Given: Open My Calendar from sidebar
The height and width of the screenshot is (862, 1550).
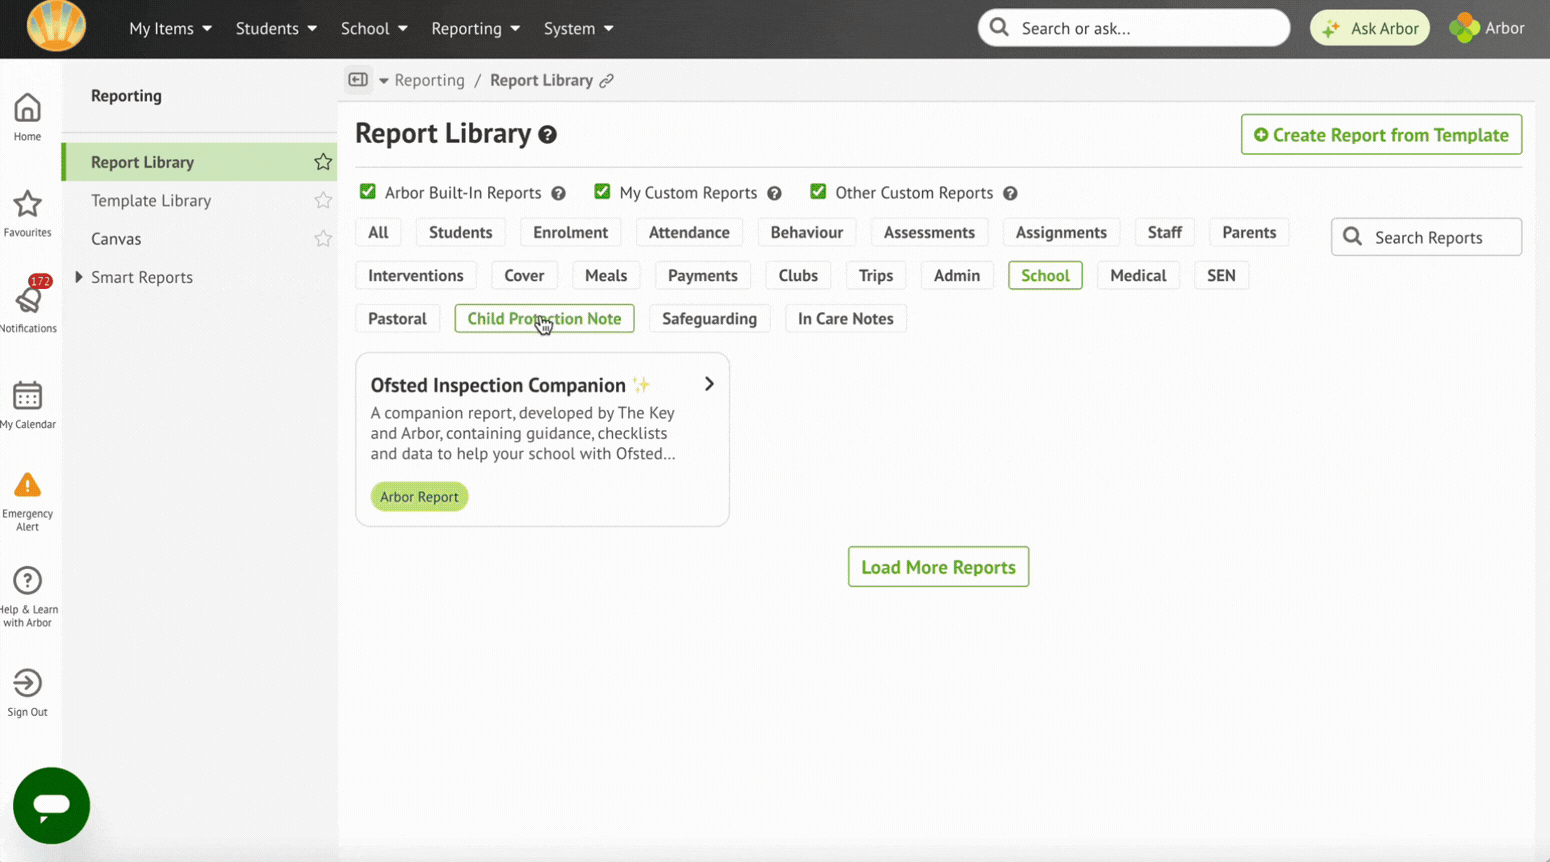Looking at the screenshot, I should [27, 396].
